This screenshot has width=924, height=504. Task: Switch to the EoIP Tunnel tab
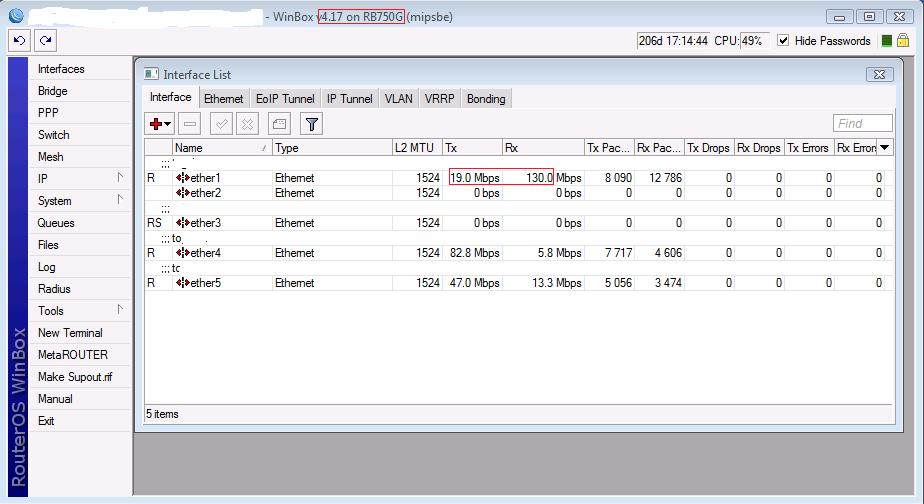pyautogui.click(x=285, y=99)
